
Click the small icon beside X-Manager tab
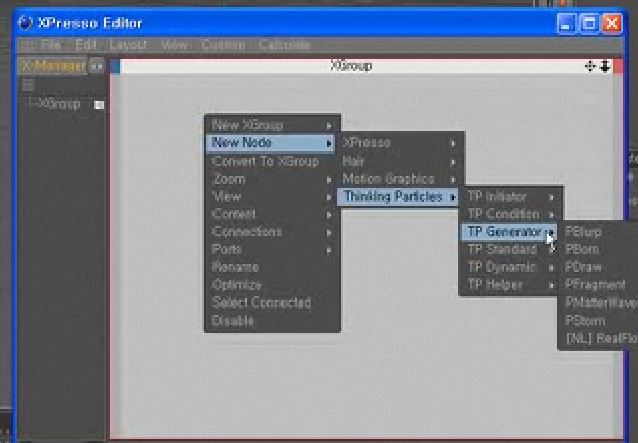(96, 66)
